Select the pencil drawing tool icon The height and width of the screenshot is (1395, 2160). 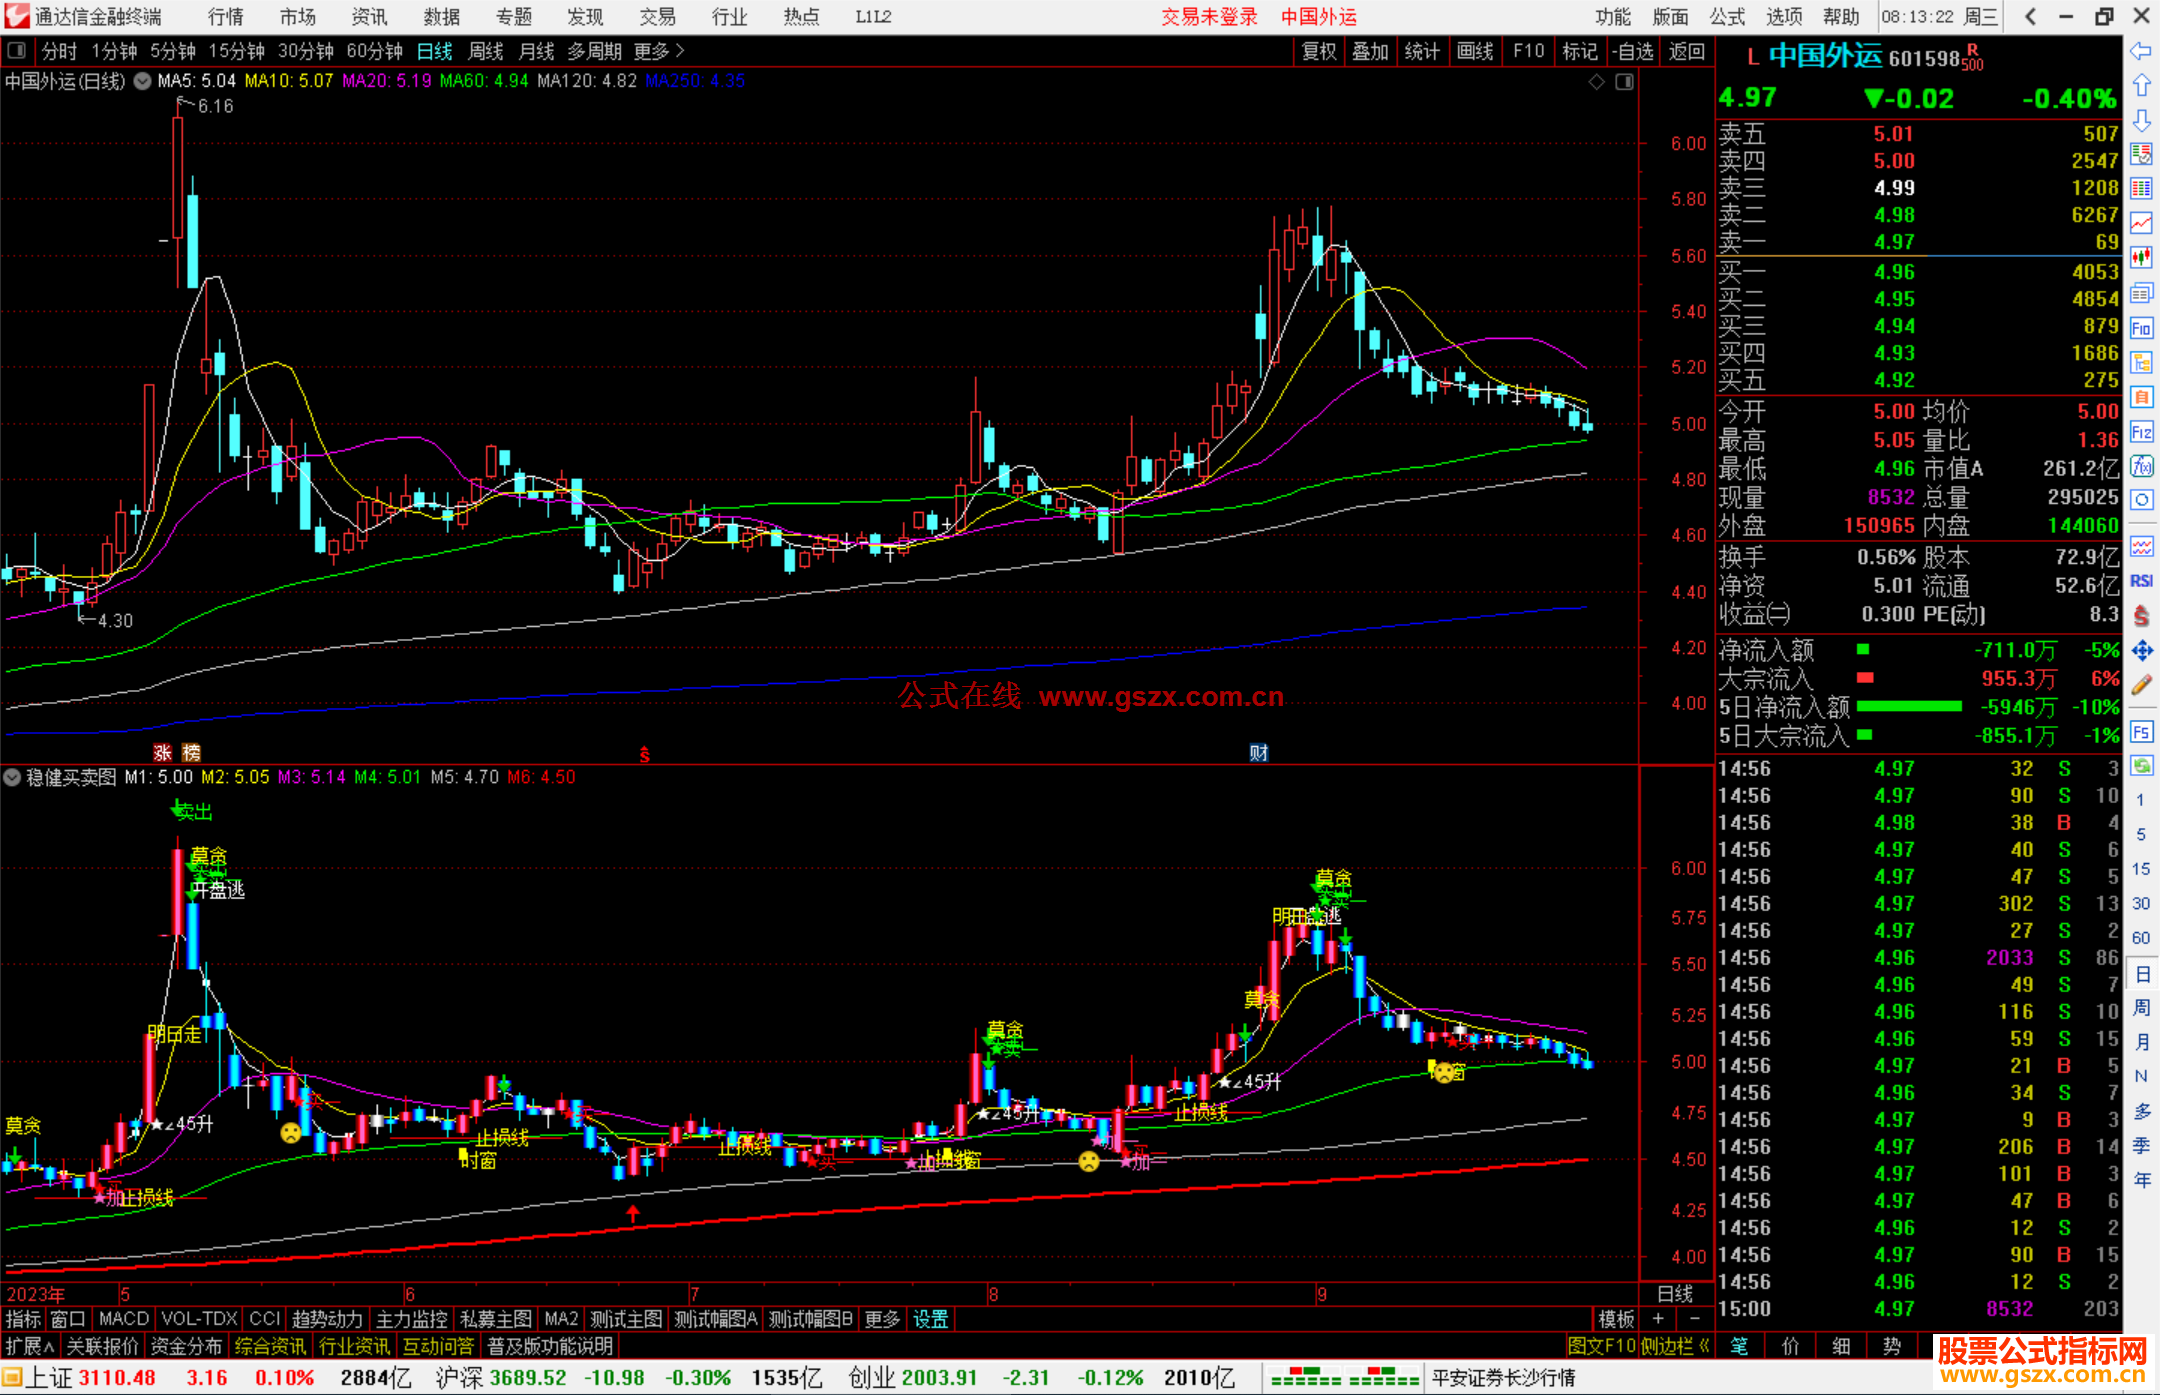pos(2141,686)
